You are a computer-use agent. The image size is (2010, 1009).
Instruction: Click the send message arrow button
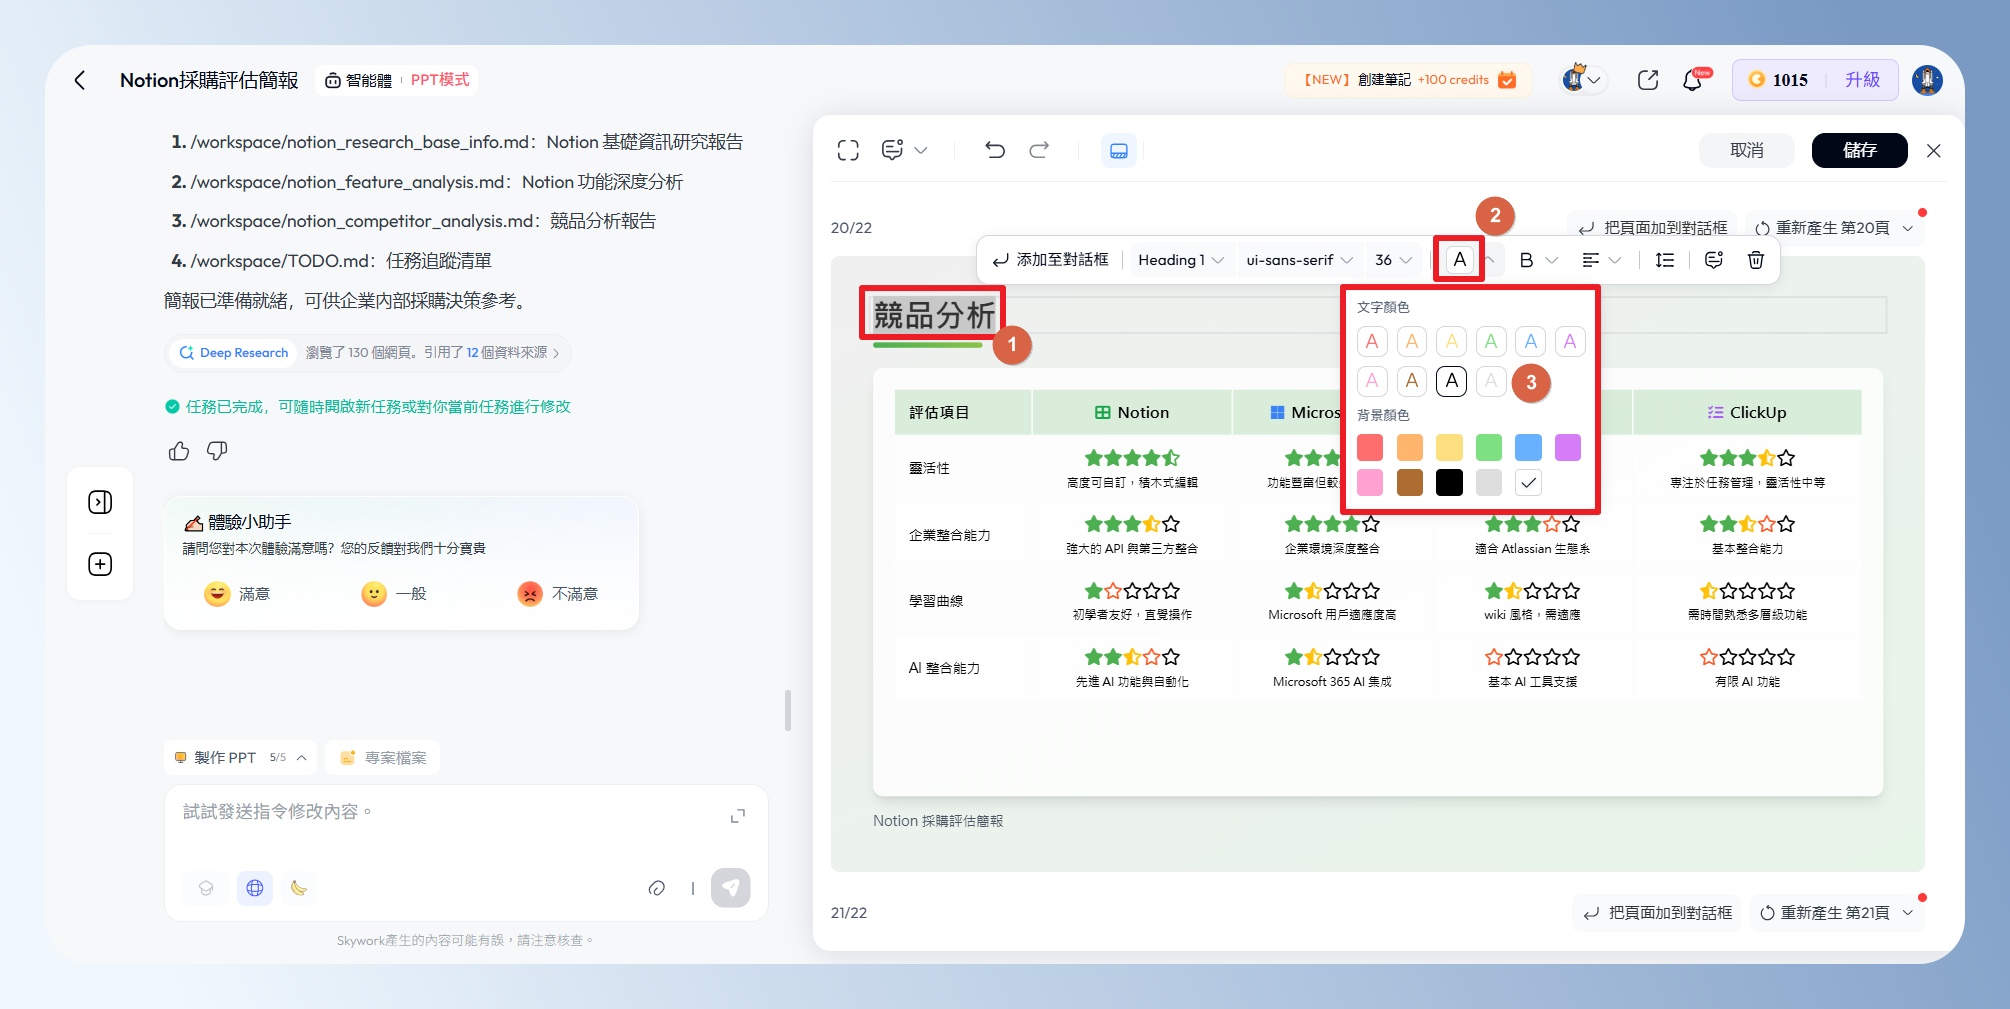coord(730,887)
